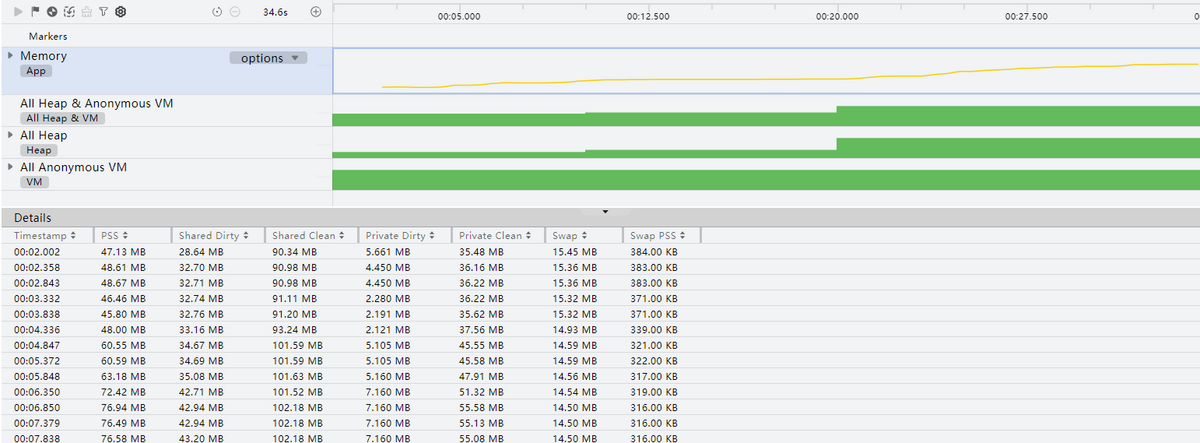Expand the All Heap row

point(11,134)
